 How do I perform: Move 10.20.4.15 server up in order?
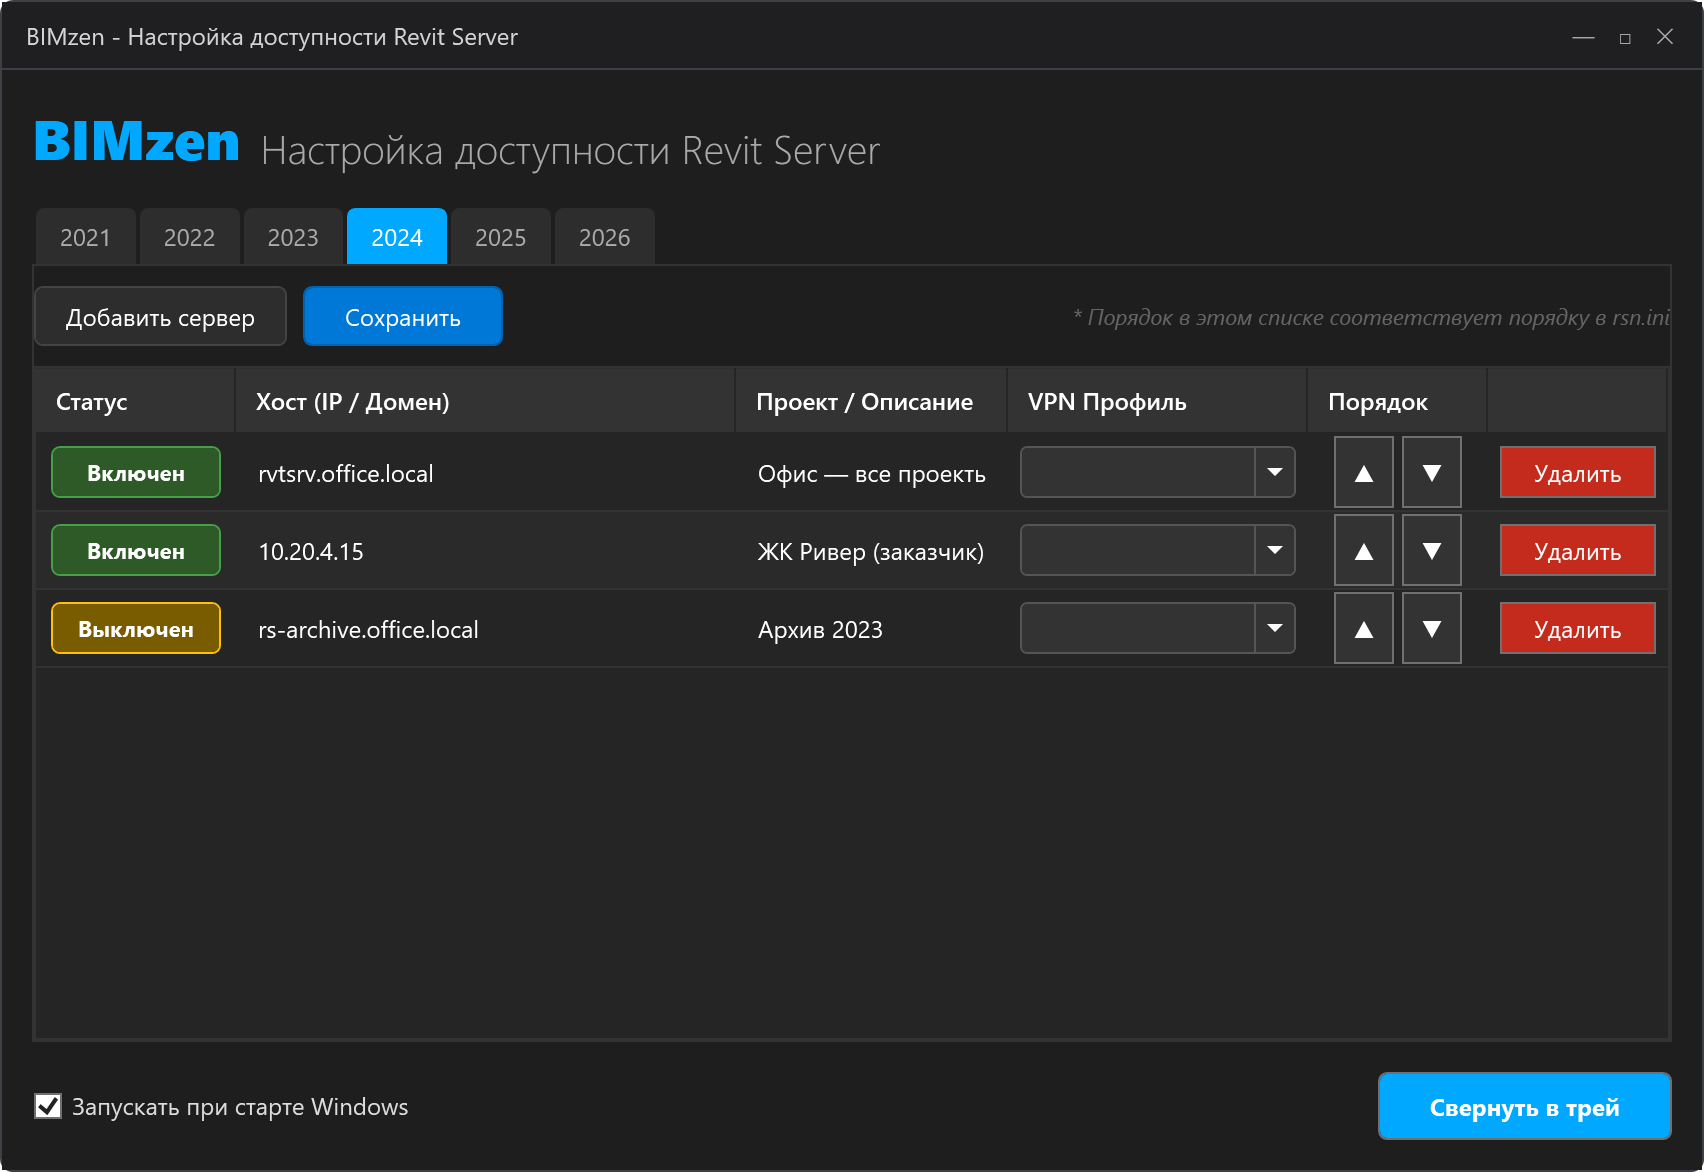click(1363, 550)
